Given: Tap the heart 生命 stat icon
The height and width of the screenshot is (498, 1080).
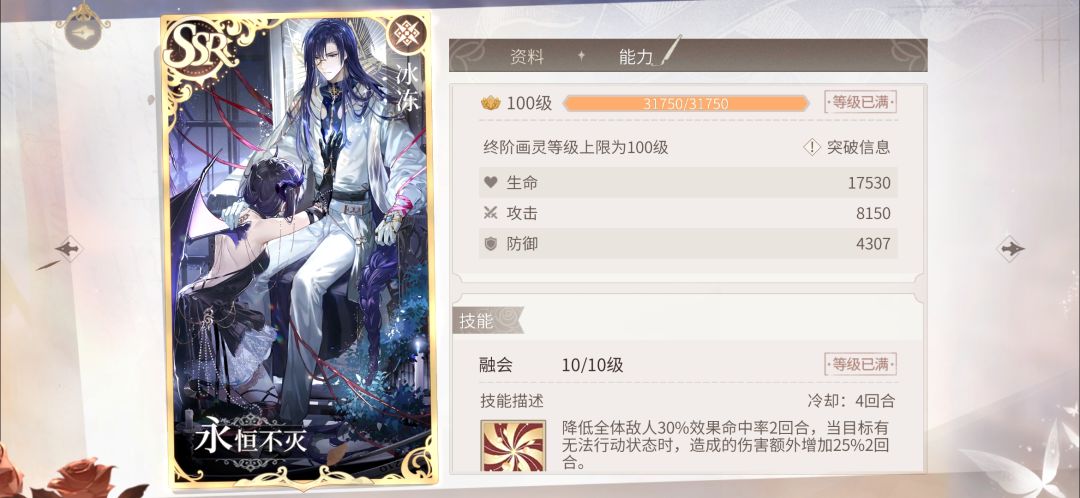Looking at the screenshot, I should [490, 183].
